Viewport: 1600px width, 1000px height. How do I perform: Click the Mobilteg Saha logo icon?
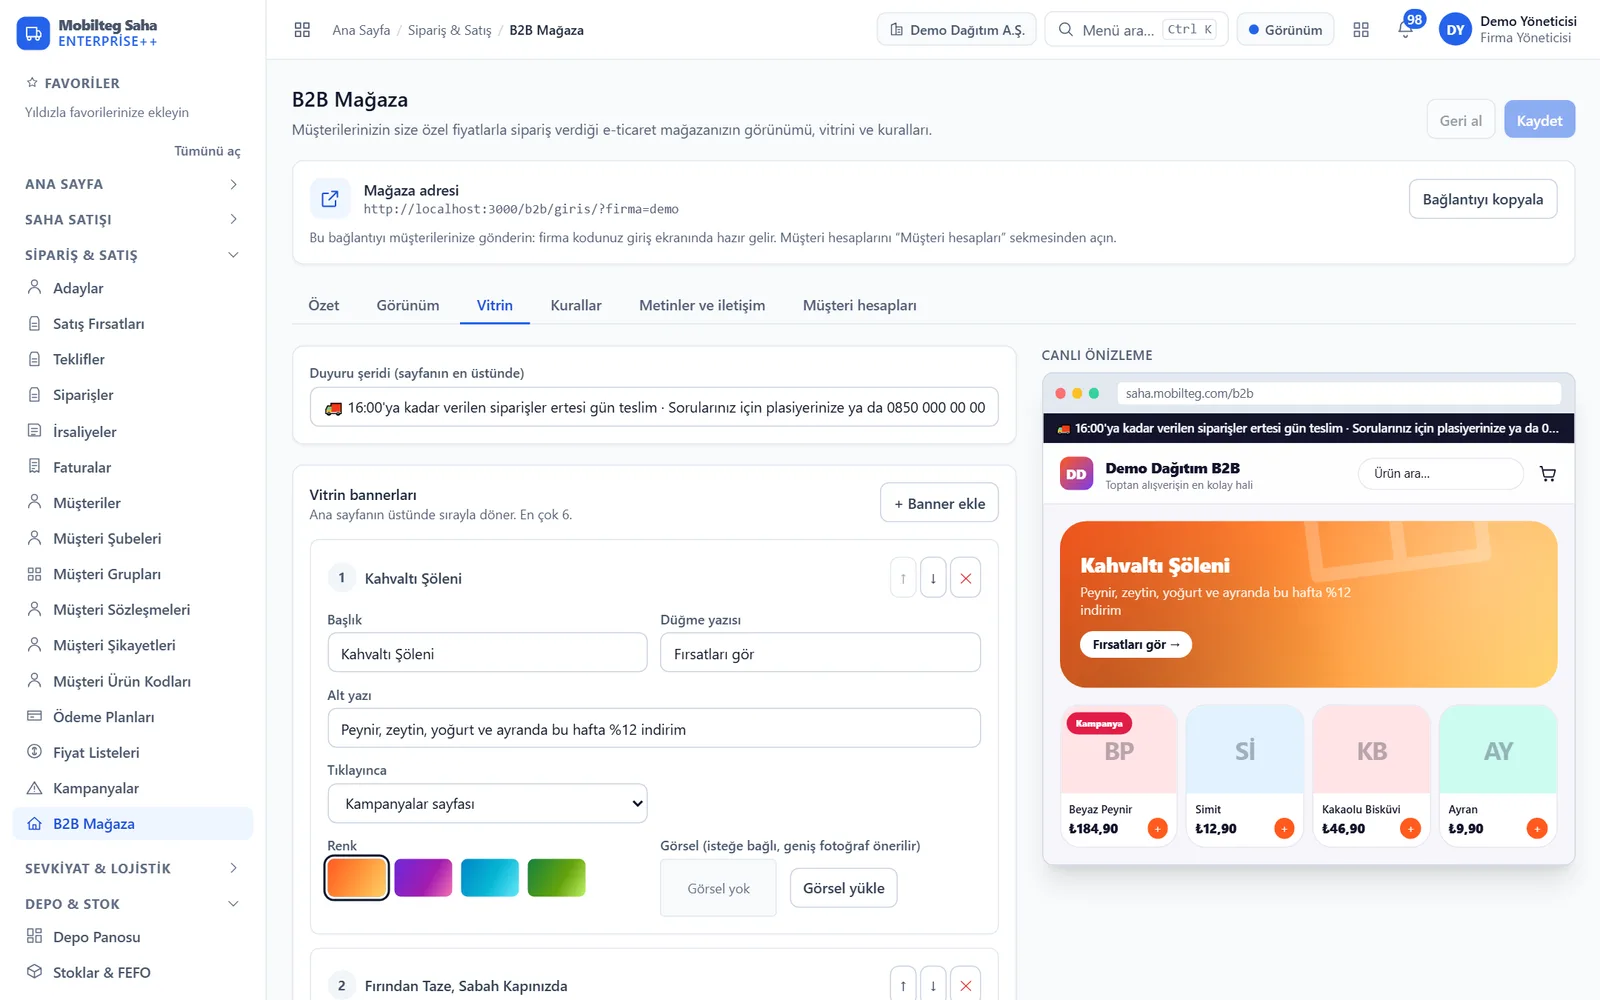pyautogui.click(x=33, y=33)
